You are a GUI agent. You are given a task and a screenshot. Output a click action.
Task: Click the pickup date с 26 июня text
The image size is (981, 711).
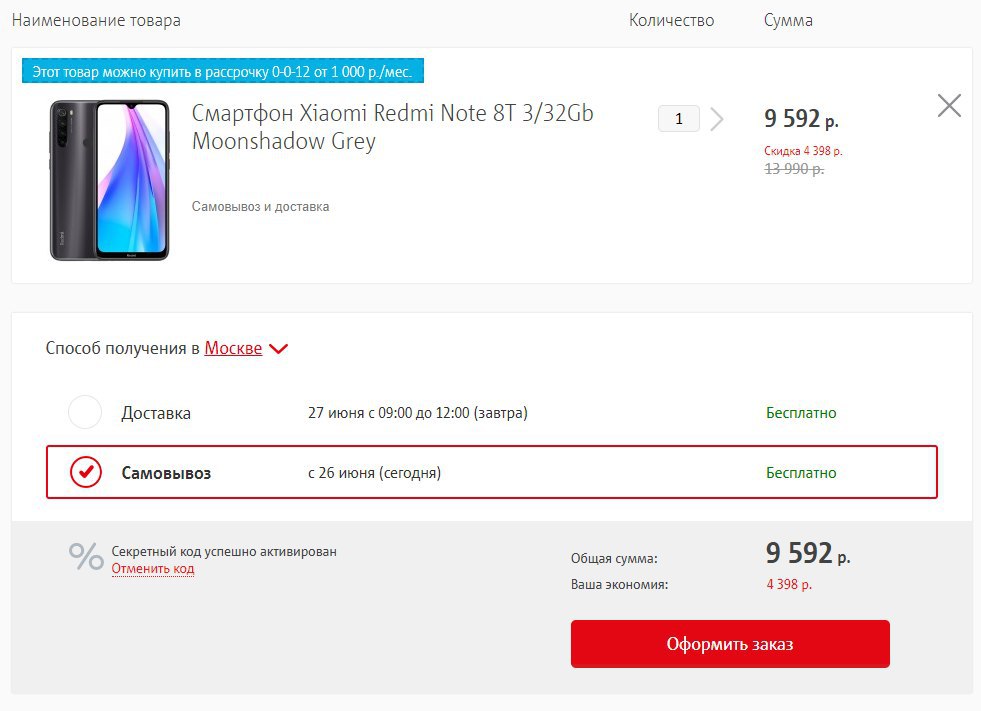374,473
